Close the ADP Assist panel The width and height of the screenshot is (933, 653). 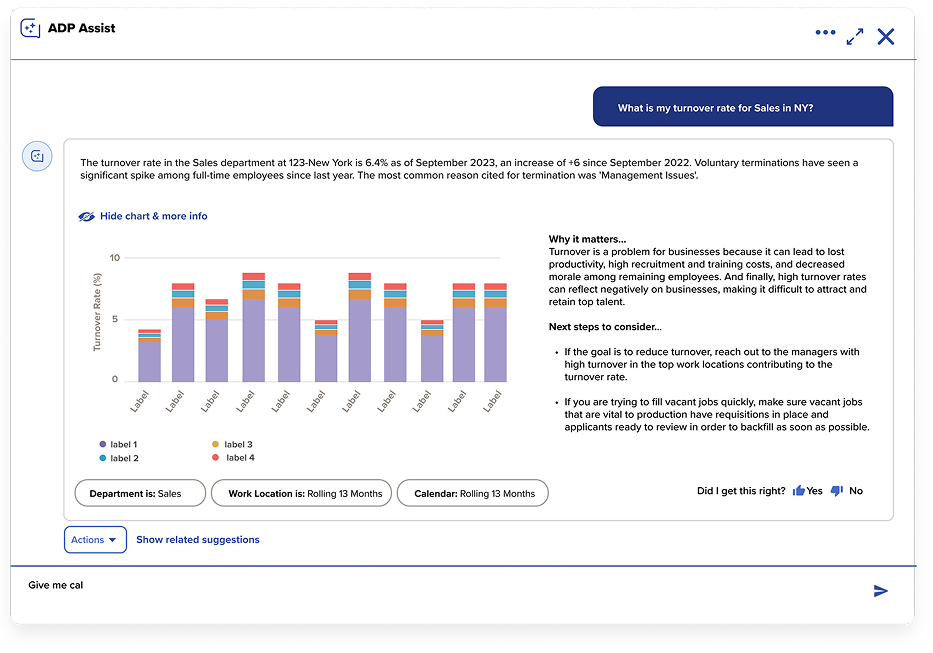click(x=886, y=37)
